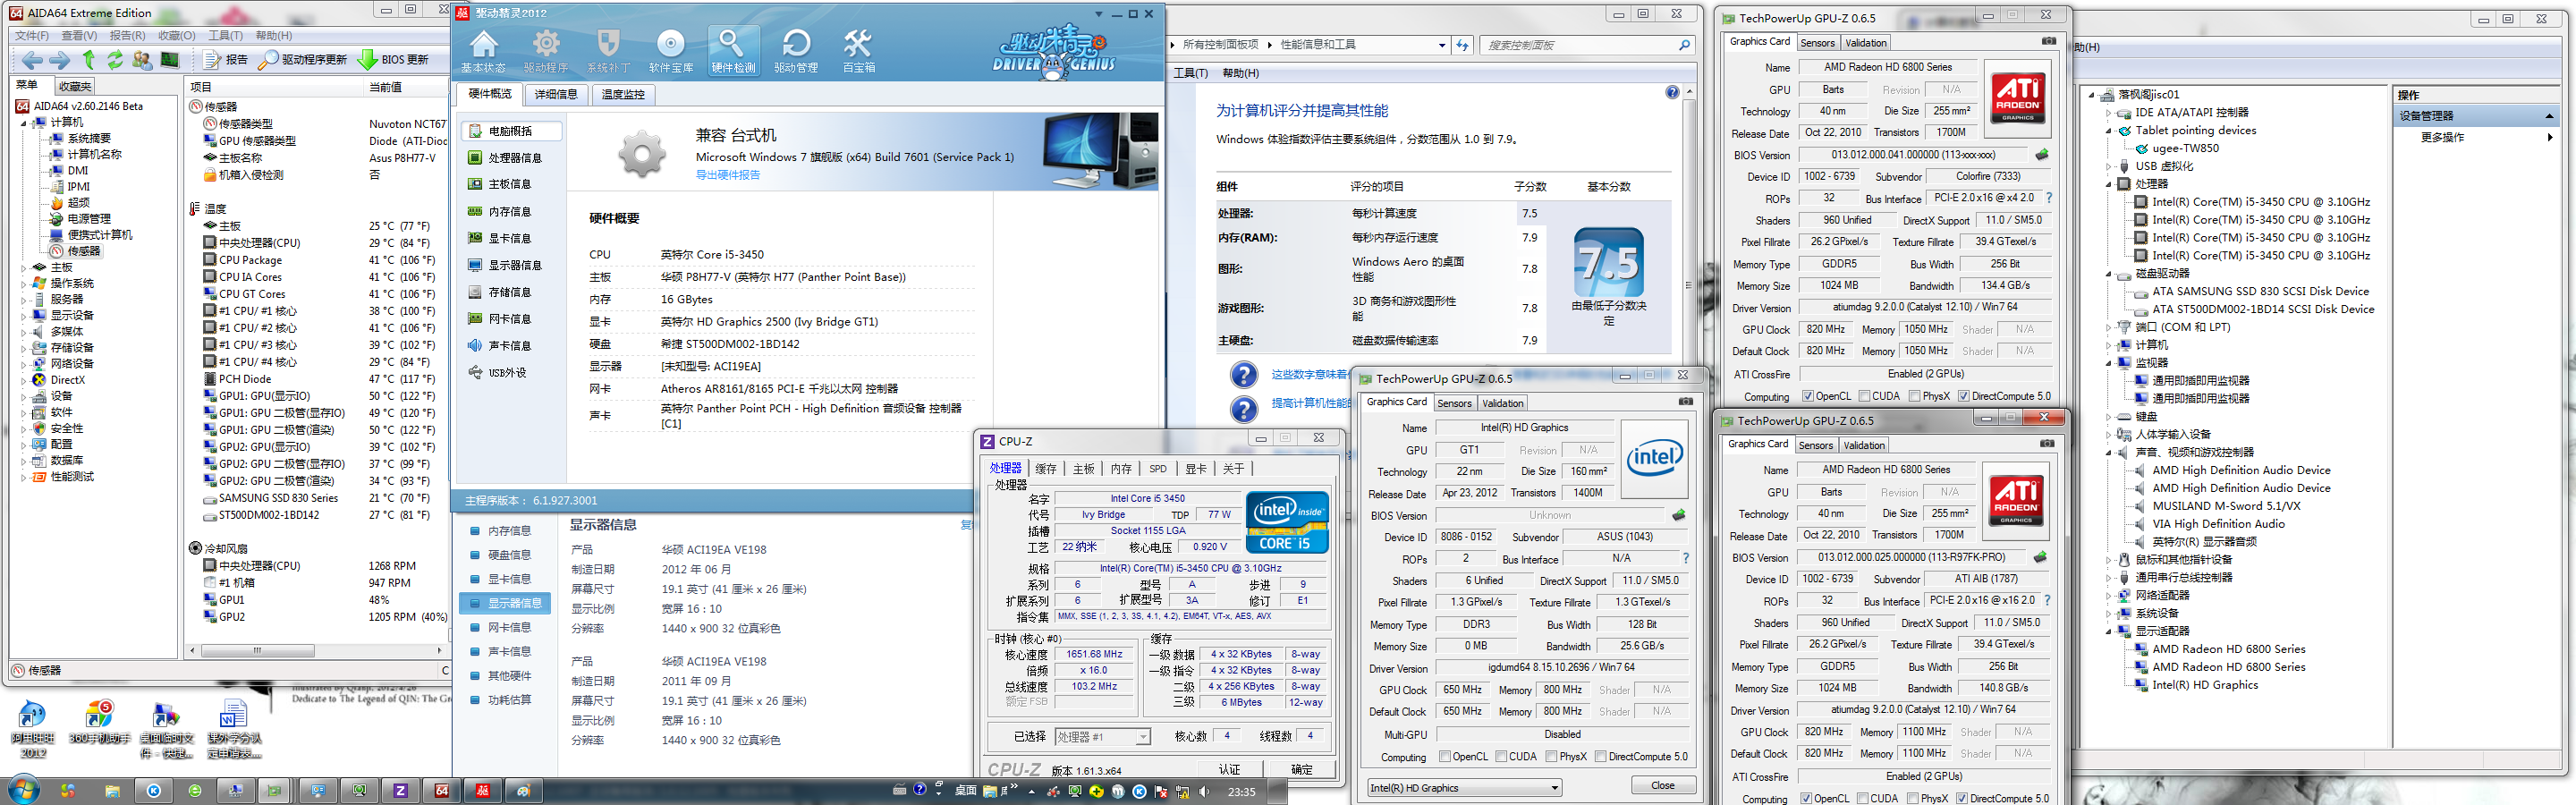Open 驱动精灵 title bar dropdown arrow
Screen dimensions: 2576x805
coord(1099,14)
